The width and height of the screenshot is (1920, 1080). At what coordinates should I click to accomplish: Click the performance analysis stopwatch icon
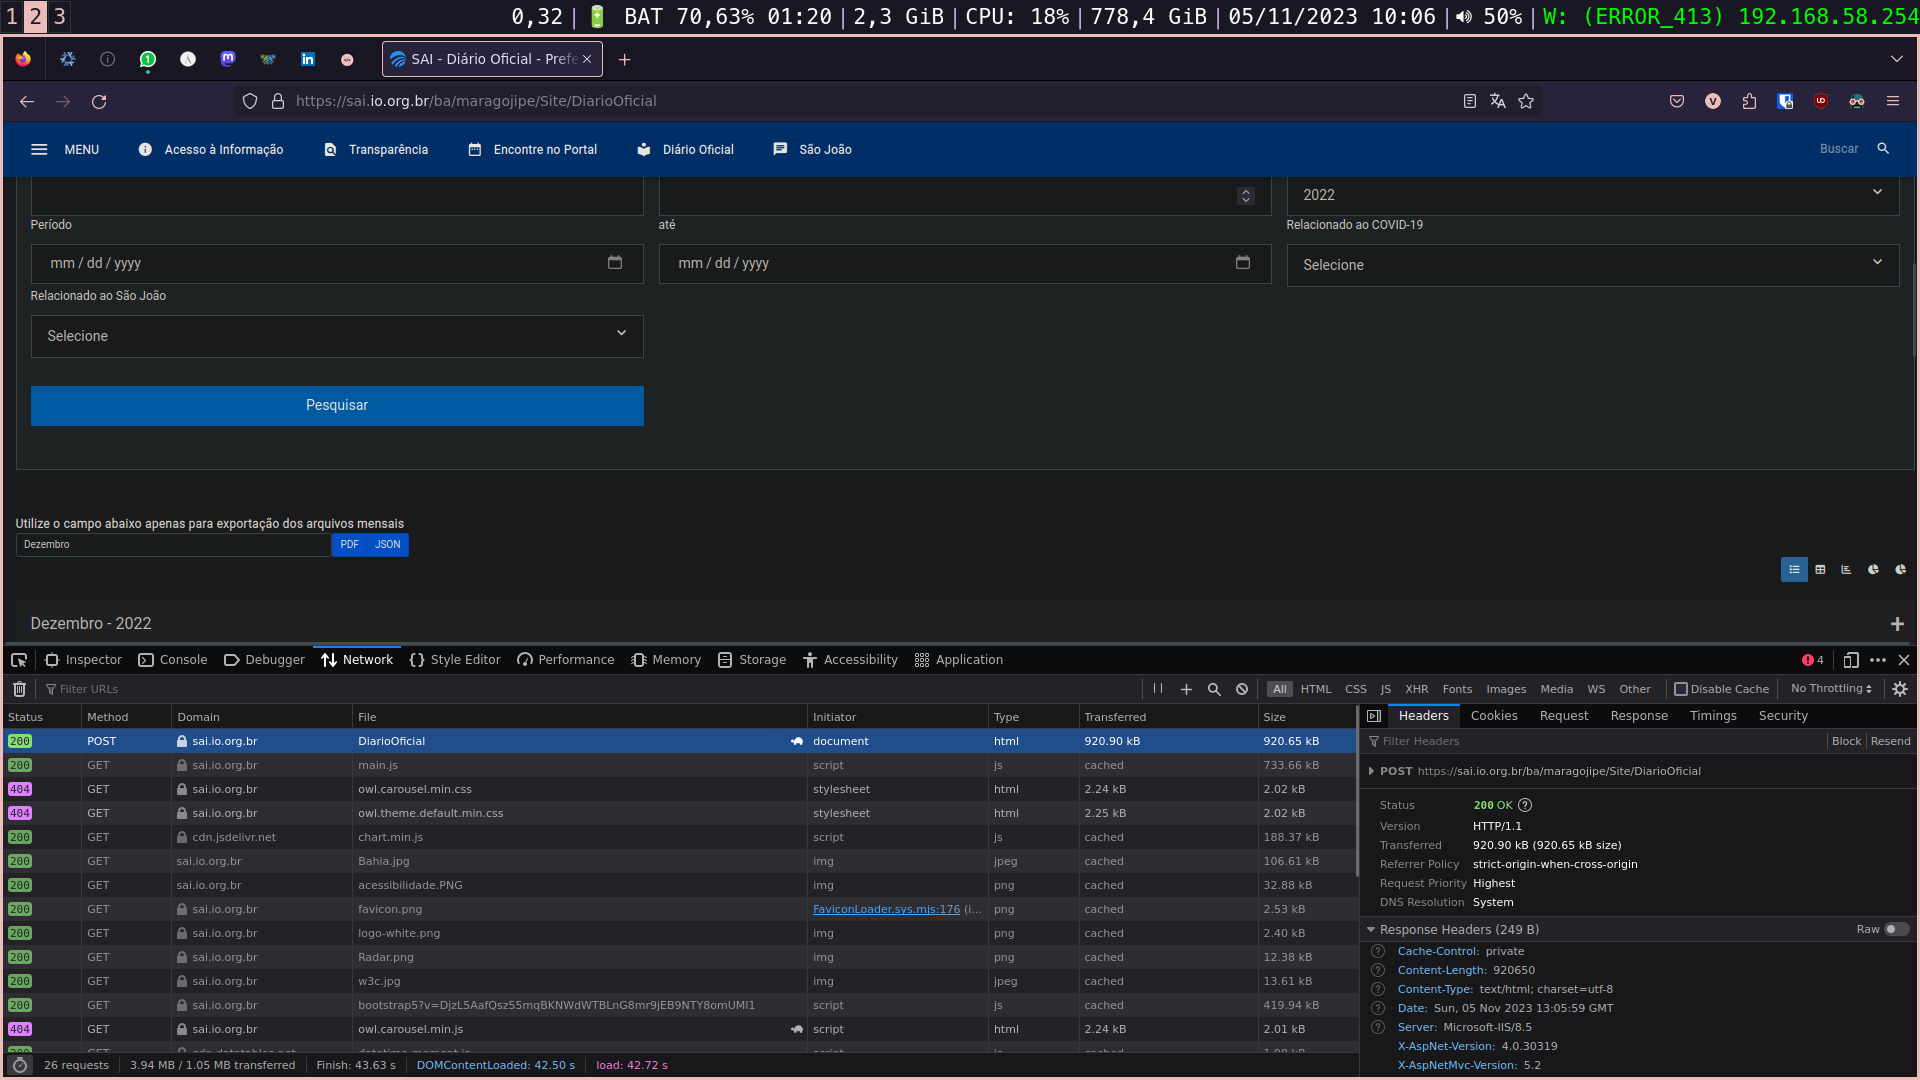(20, 1065)
